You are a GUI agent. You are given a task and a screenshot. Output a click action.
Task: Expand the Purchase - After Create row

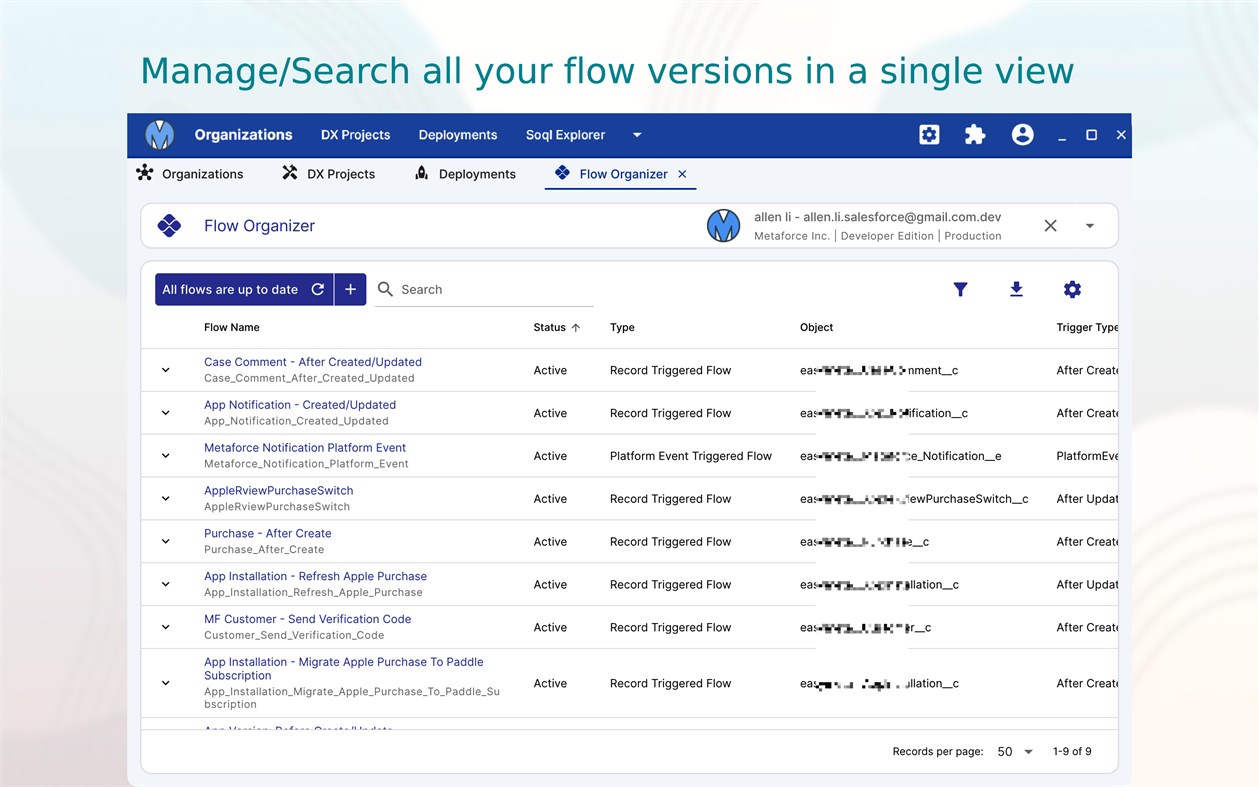coord(166,541)
